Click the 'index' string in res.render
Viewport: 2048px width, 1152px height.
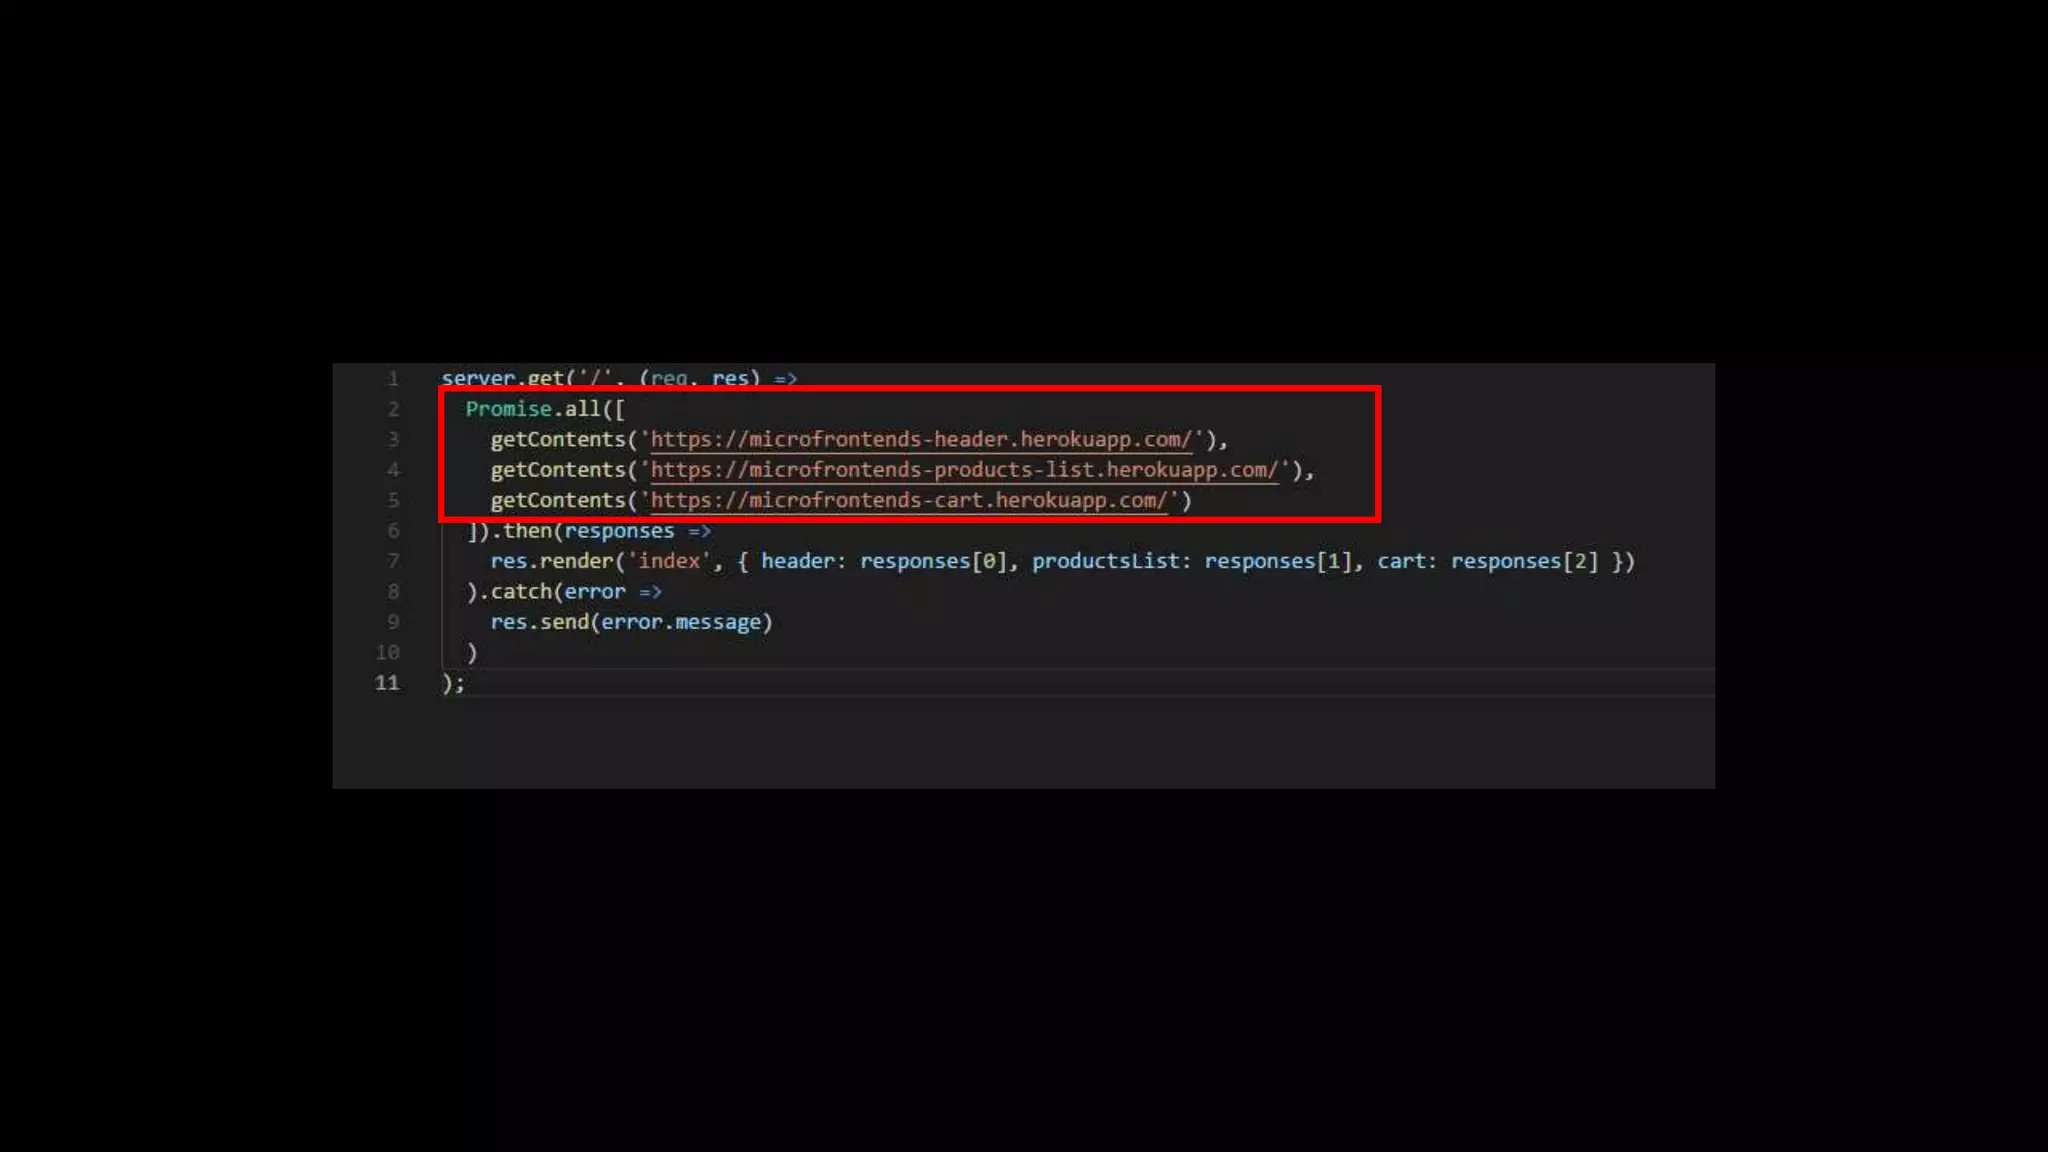669,561
